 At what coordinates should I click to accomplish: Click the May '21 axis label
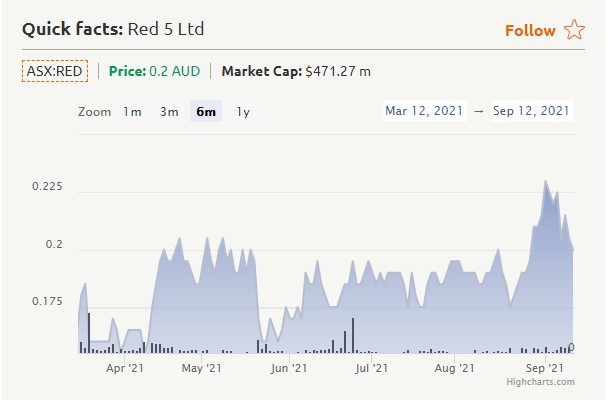pos(204,368)
